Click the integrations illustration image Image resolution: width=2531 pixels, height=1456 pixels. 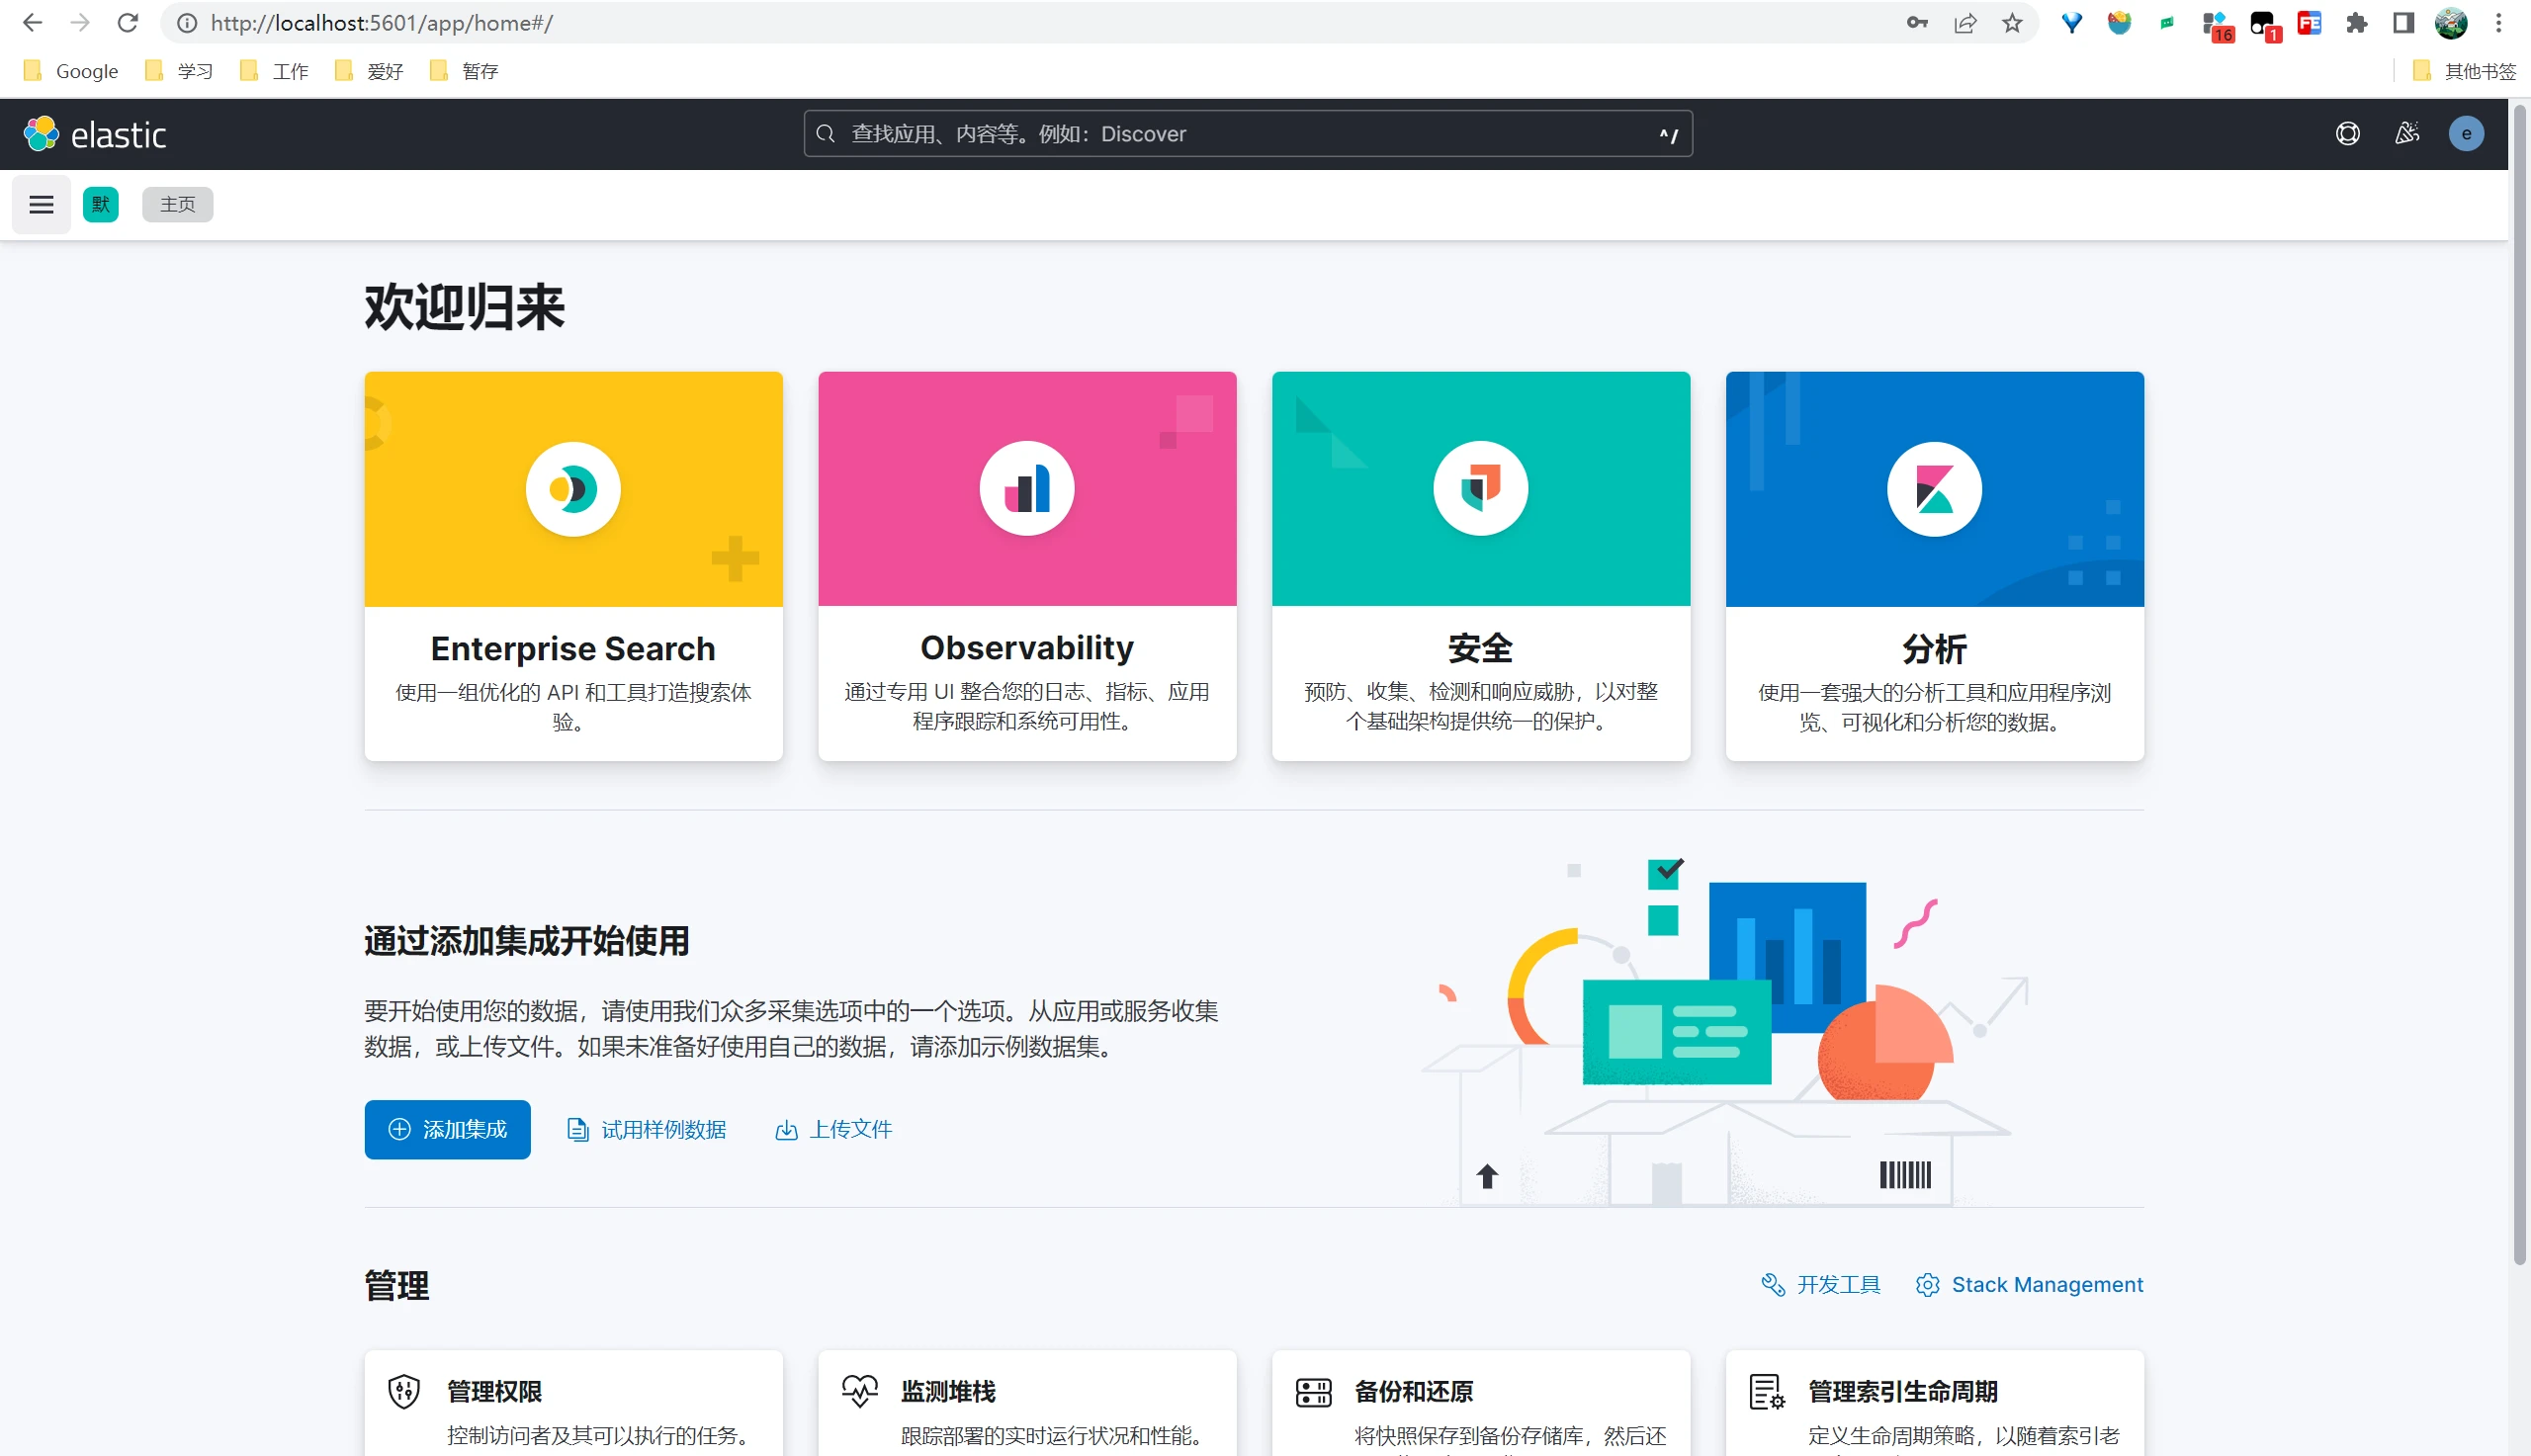tap(1725, 1030)
